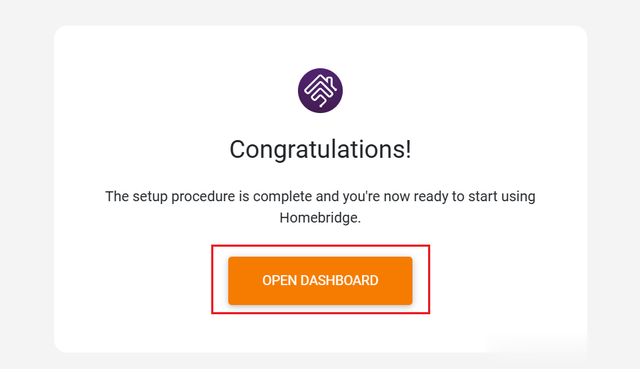Viewport: 640px width, 369px height.
Task: Click the orange button's left edge
Action: pos(231,280)
